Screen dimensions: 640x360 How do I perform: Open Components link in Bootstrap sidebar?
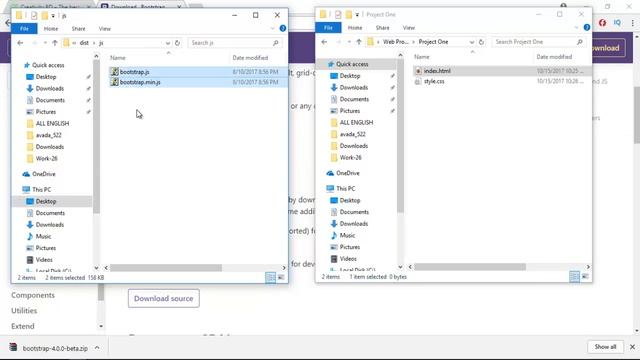33,295
